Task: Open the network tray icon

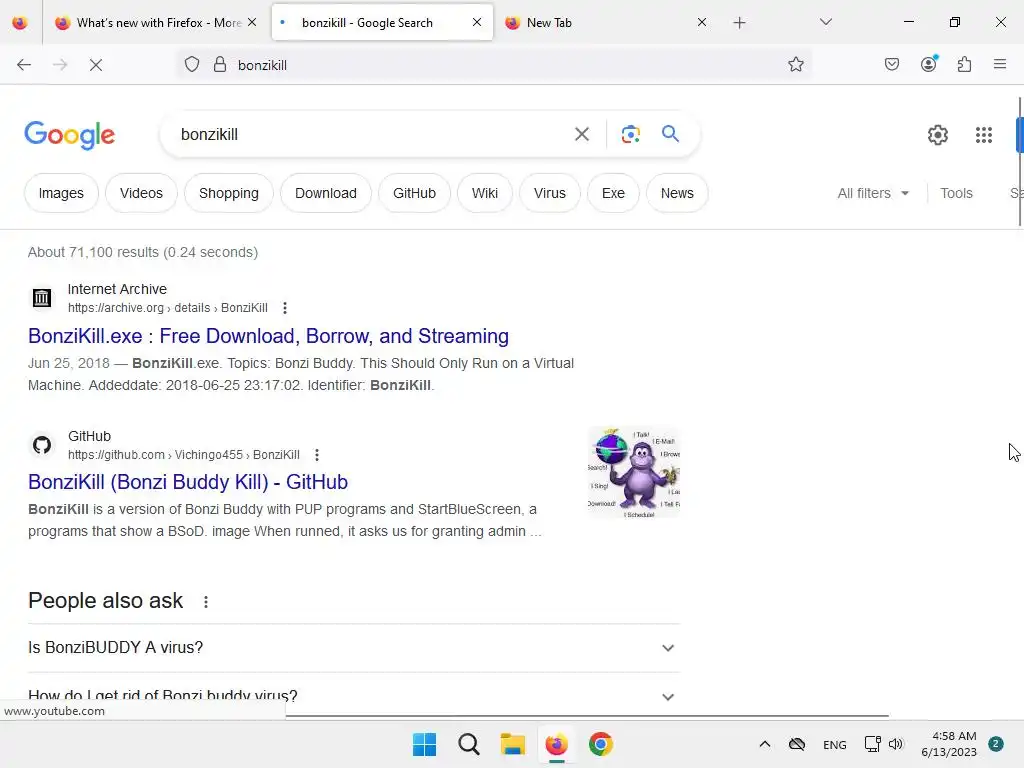Action: pos(872,744)
